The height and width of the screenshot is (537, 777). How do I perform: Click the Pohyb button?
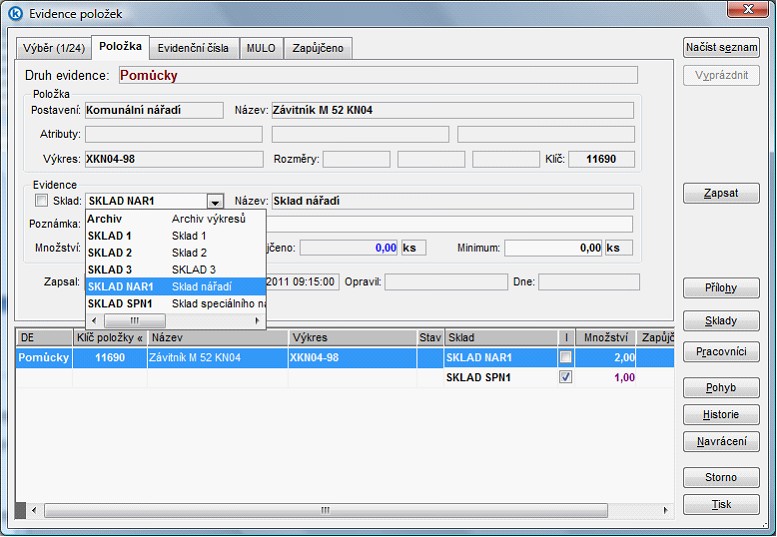click(x=721, y=387)
